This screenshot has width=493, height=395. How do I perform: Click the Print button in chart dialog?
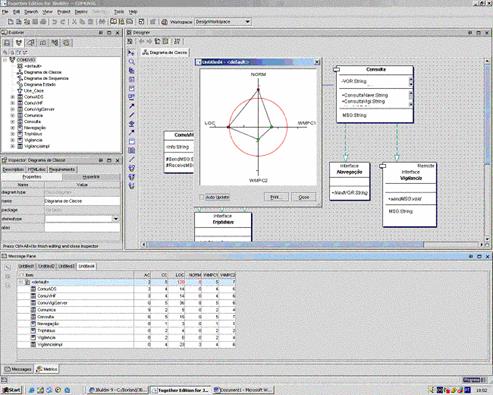[x=276, y=197]
